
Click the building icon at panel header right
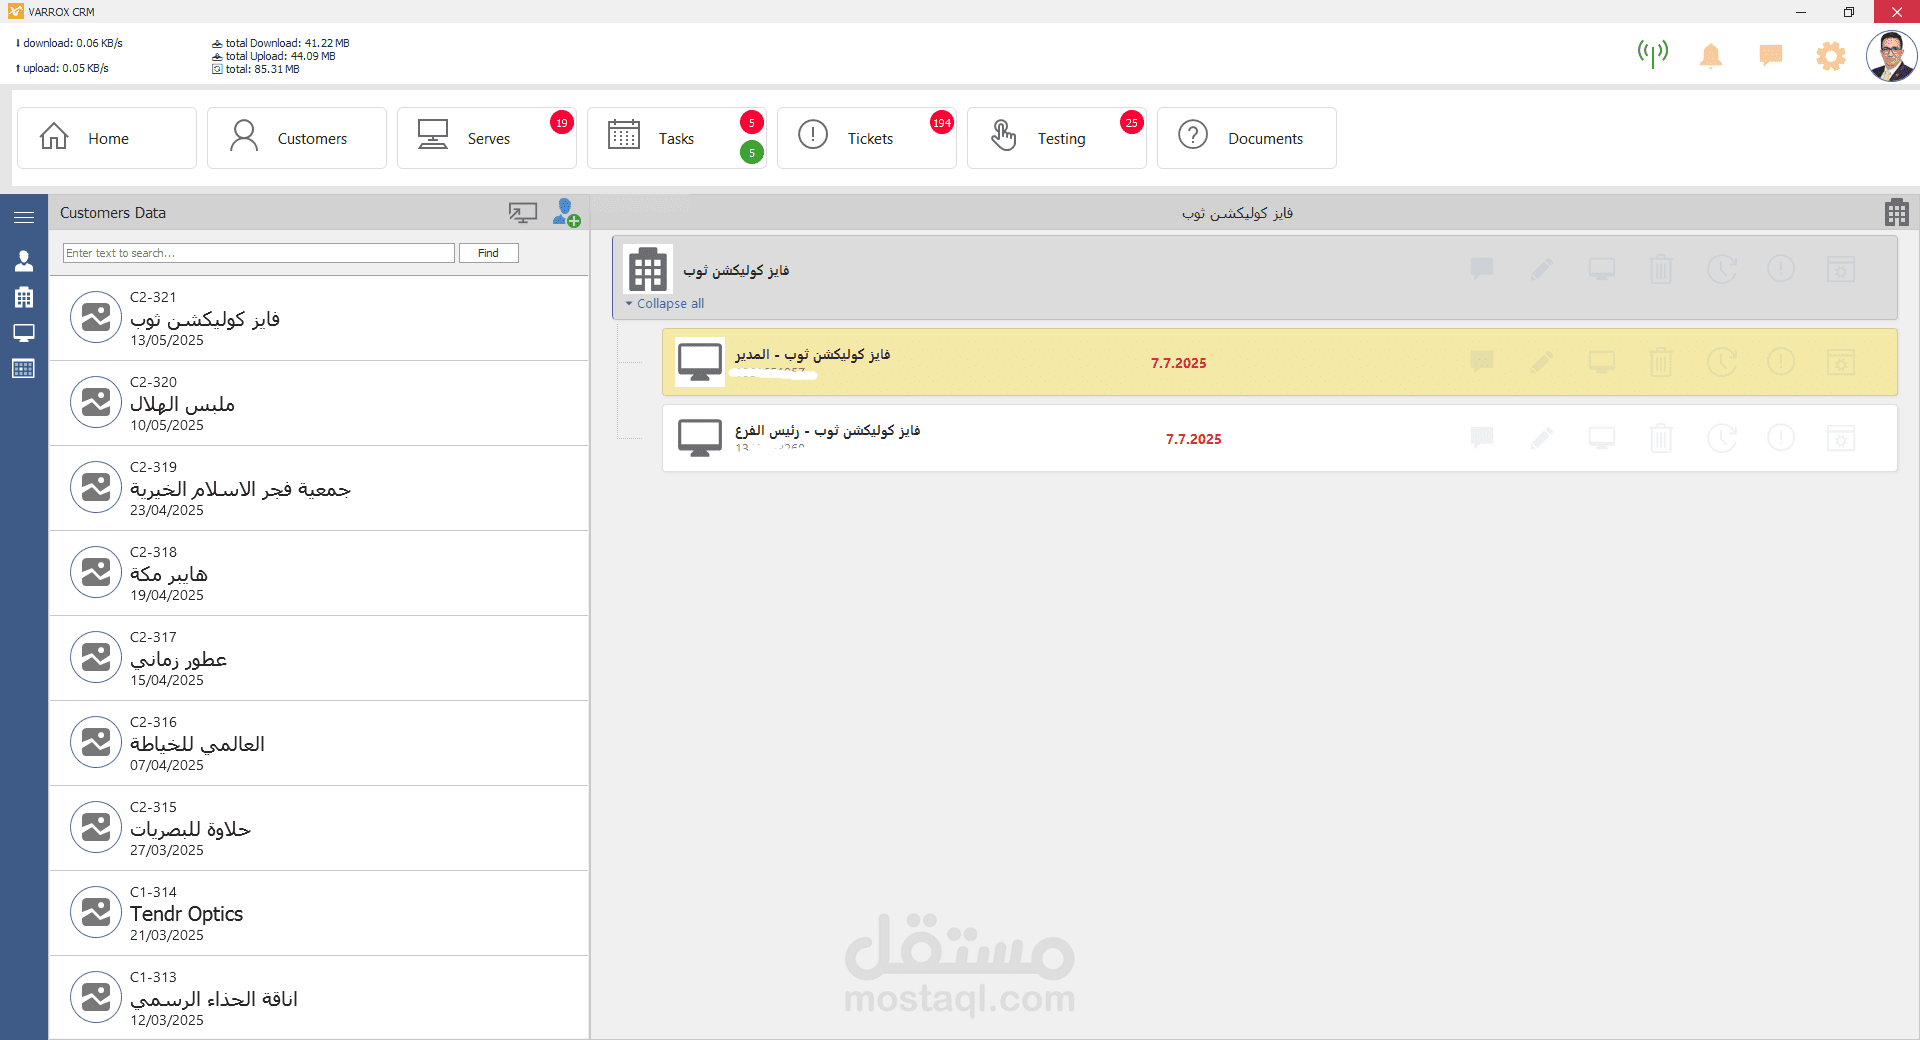coord(1897,212)
